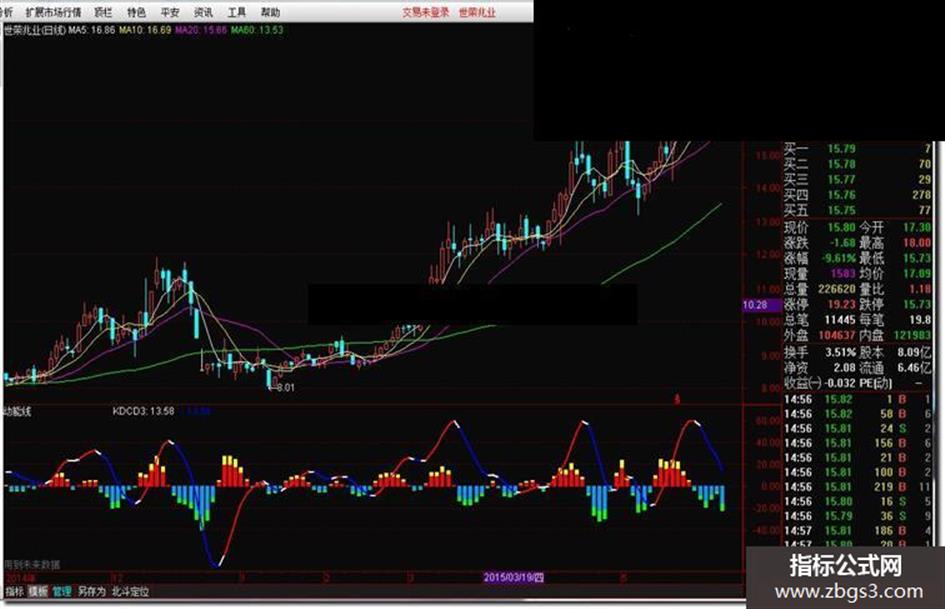Click the 最高 value 18.00
This screenshot has height=609, width=945.
pyautogui.click(x=916, y=242)
